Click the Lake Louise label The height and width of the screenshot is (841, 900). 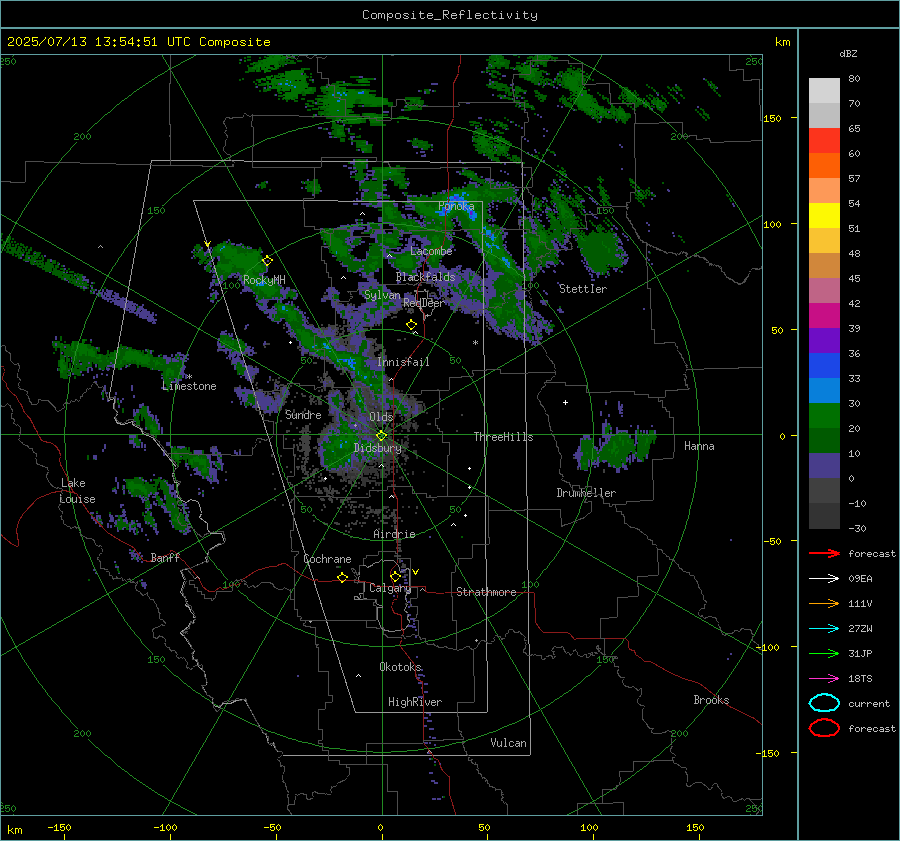pos(78,491)
